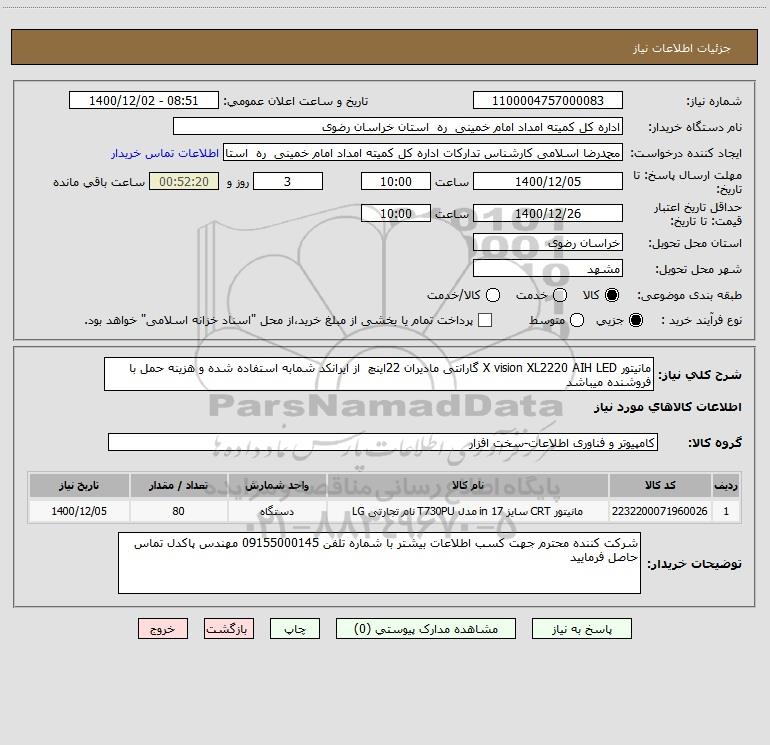Click the LG T730PU monitor name cell
The height and width of the screenshot is (745, 770).
tap(468, 511)
